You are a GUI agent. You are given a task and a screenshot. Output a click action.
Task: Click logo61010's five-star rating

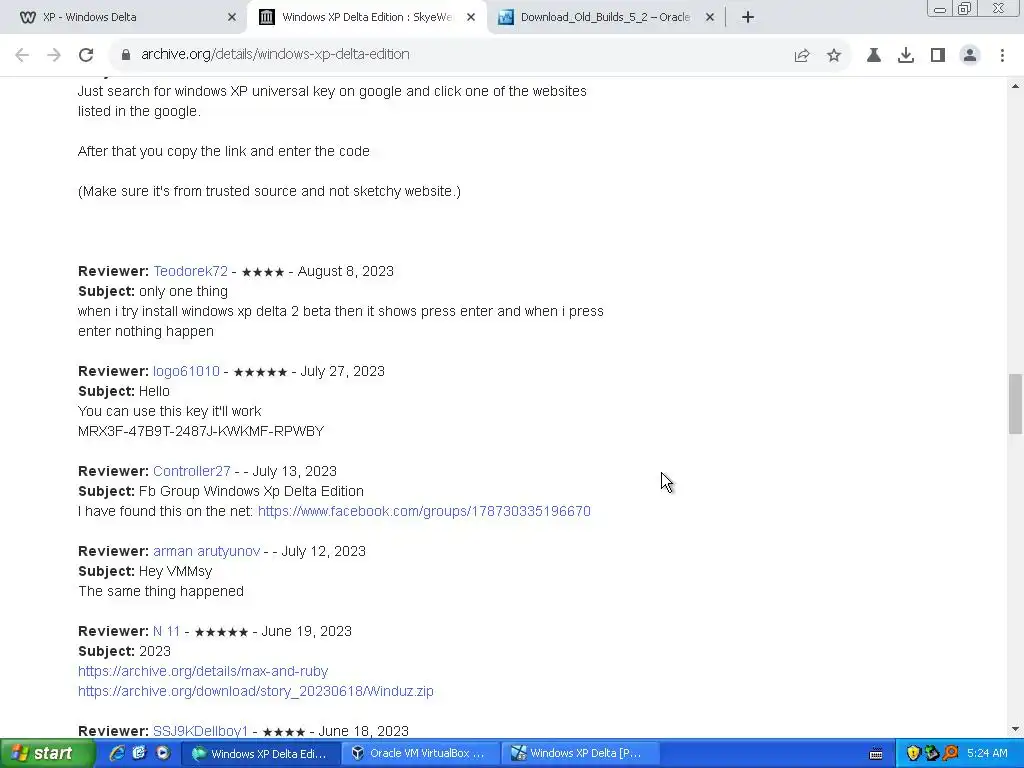point(260,372)
